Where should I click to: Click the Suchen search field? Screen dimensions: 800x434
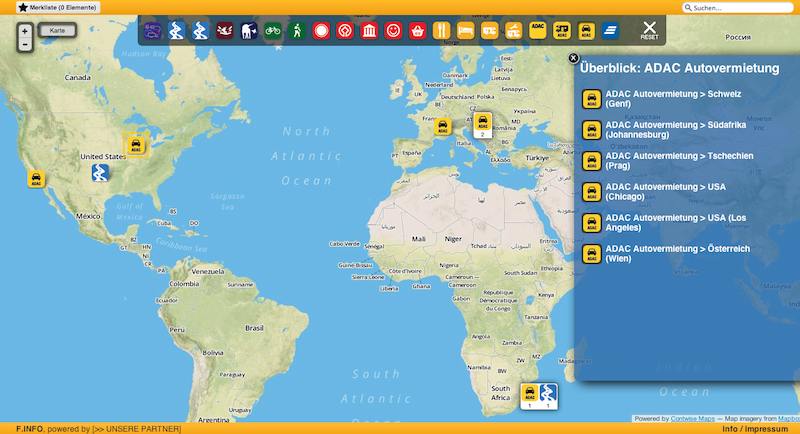click(x=738, y=8)
